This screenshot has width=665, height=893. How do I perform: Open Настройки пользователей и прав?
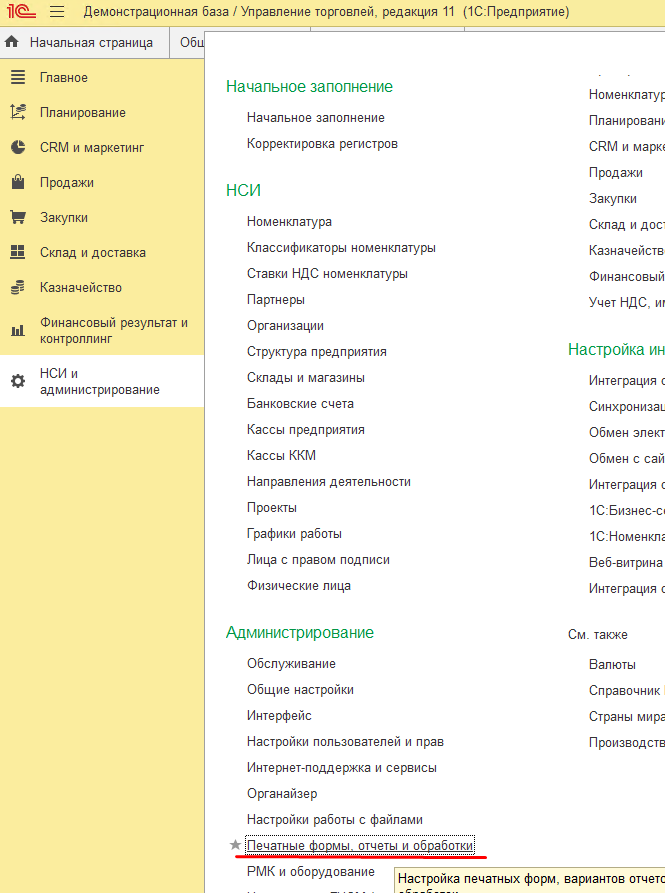tap(345, 742)
